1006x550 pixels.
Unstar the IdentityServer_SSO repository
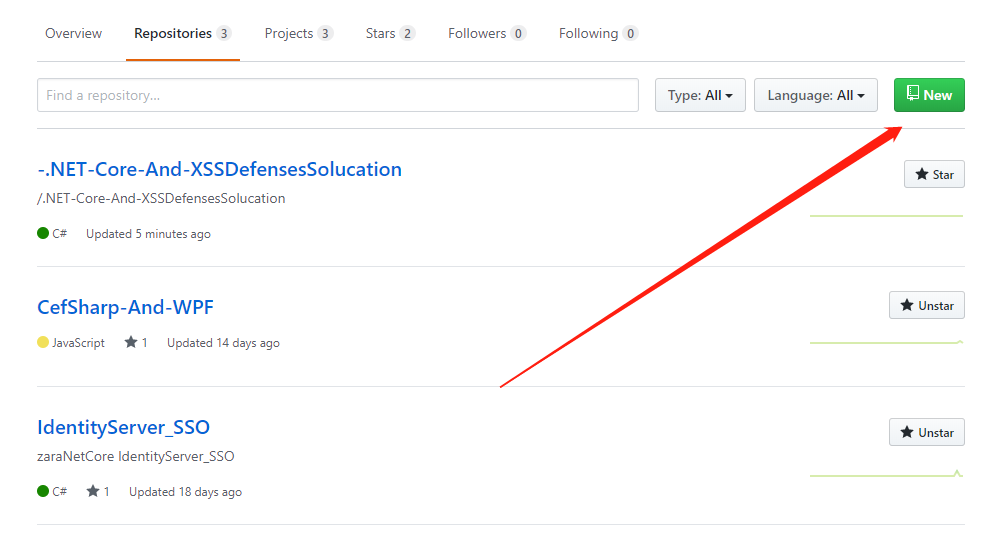(926, 433)
